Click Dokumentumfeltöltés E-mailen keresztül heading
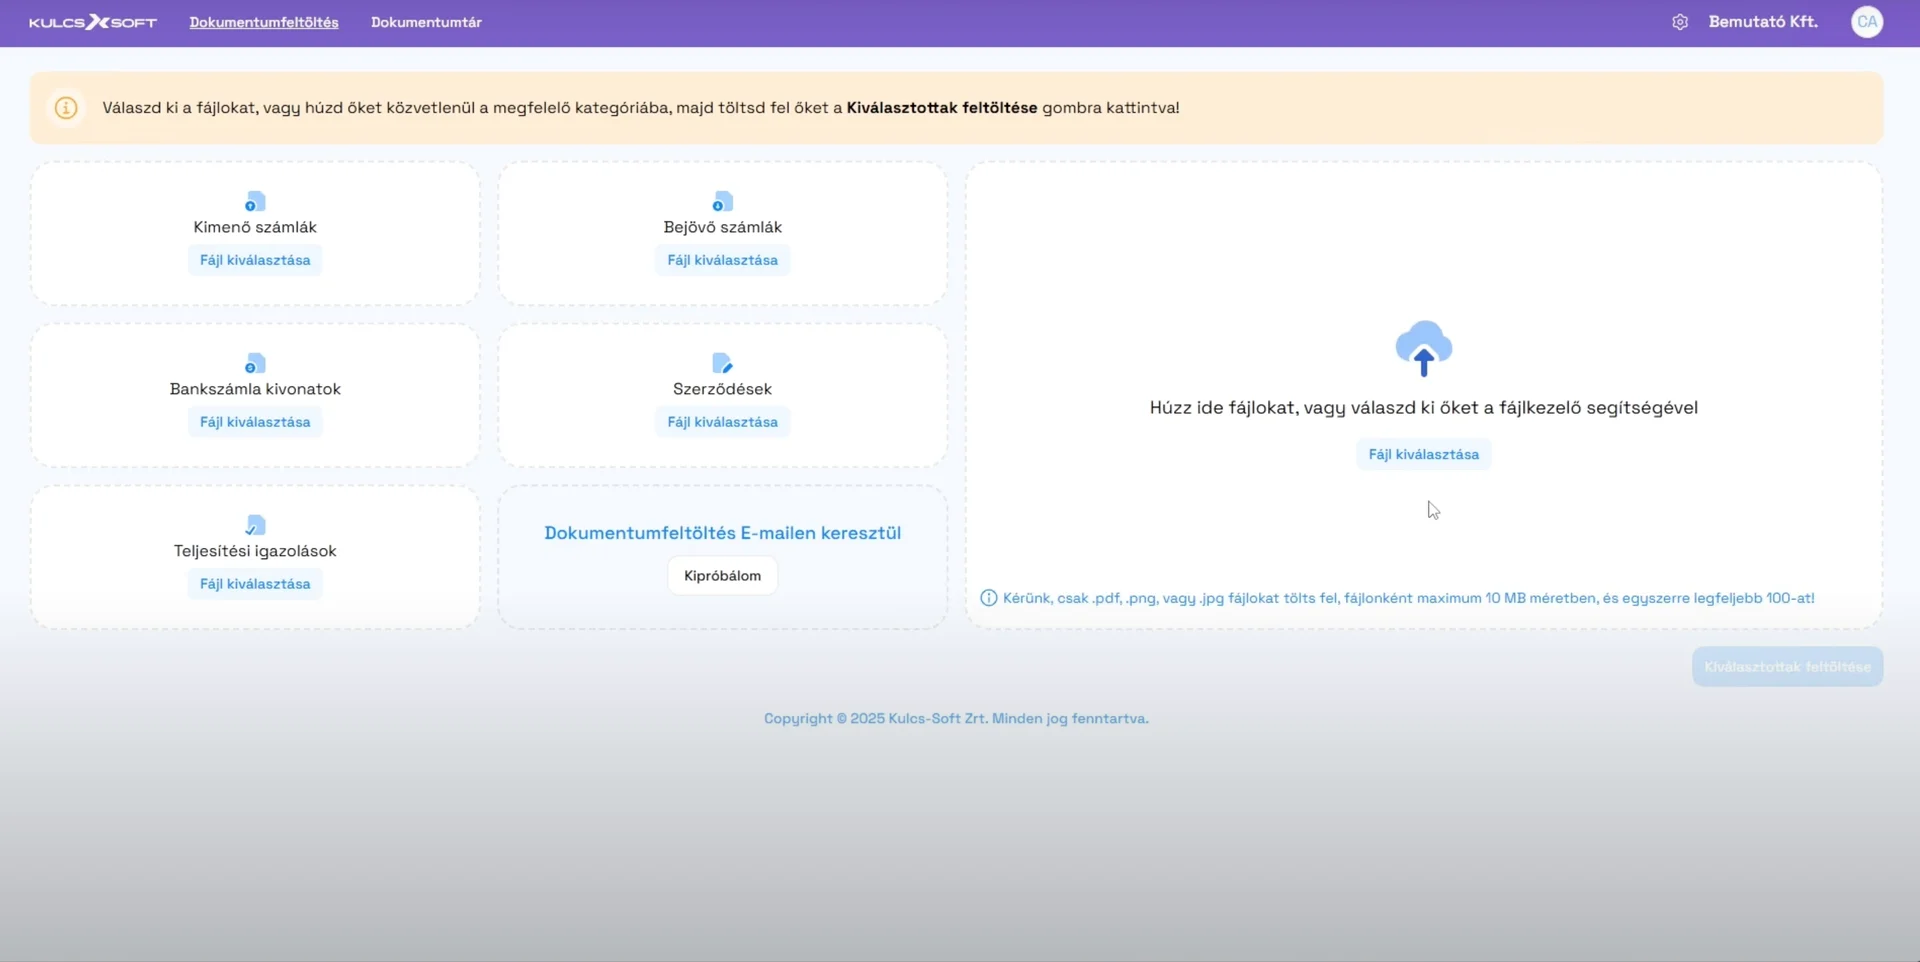This screenshot has height=962, width=1920. tap(722, 533)
